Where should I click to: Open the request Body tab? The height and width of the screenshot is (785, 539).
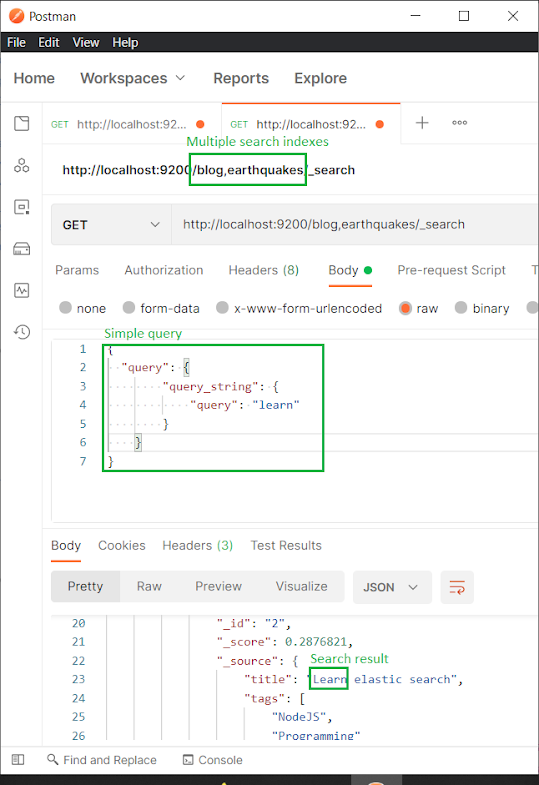[x=350, y=270]
